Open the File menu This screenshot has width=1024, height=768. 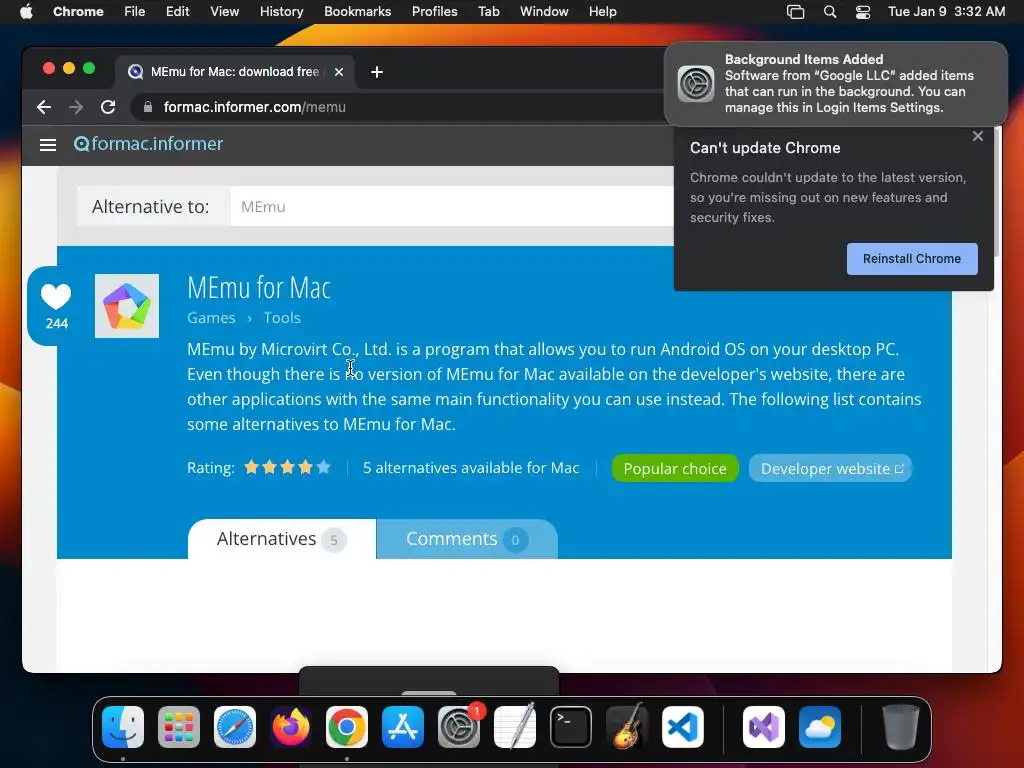[135, 12]
